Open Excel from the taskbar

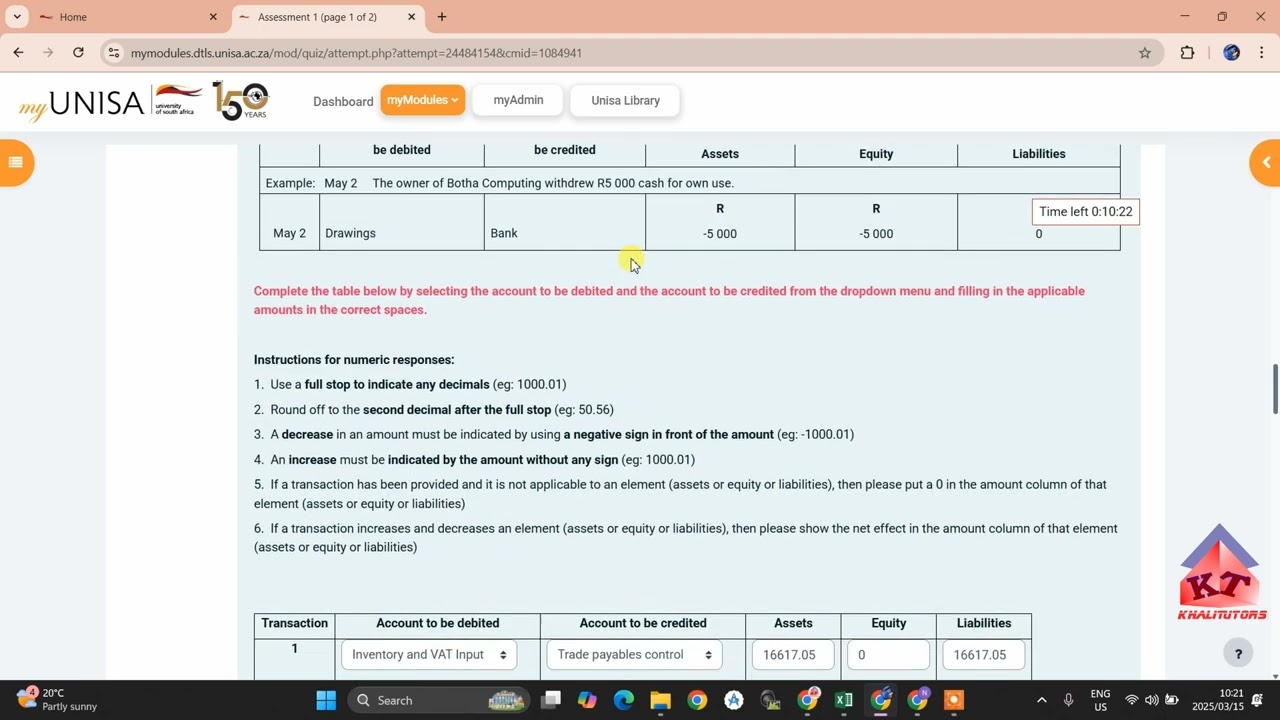pos(844,700)
